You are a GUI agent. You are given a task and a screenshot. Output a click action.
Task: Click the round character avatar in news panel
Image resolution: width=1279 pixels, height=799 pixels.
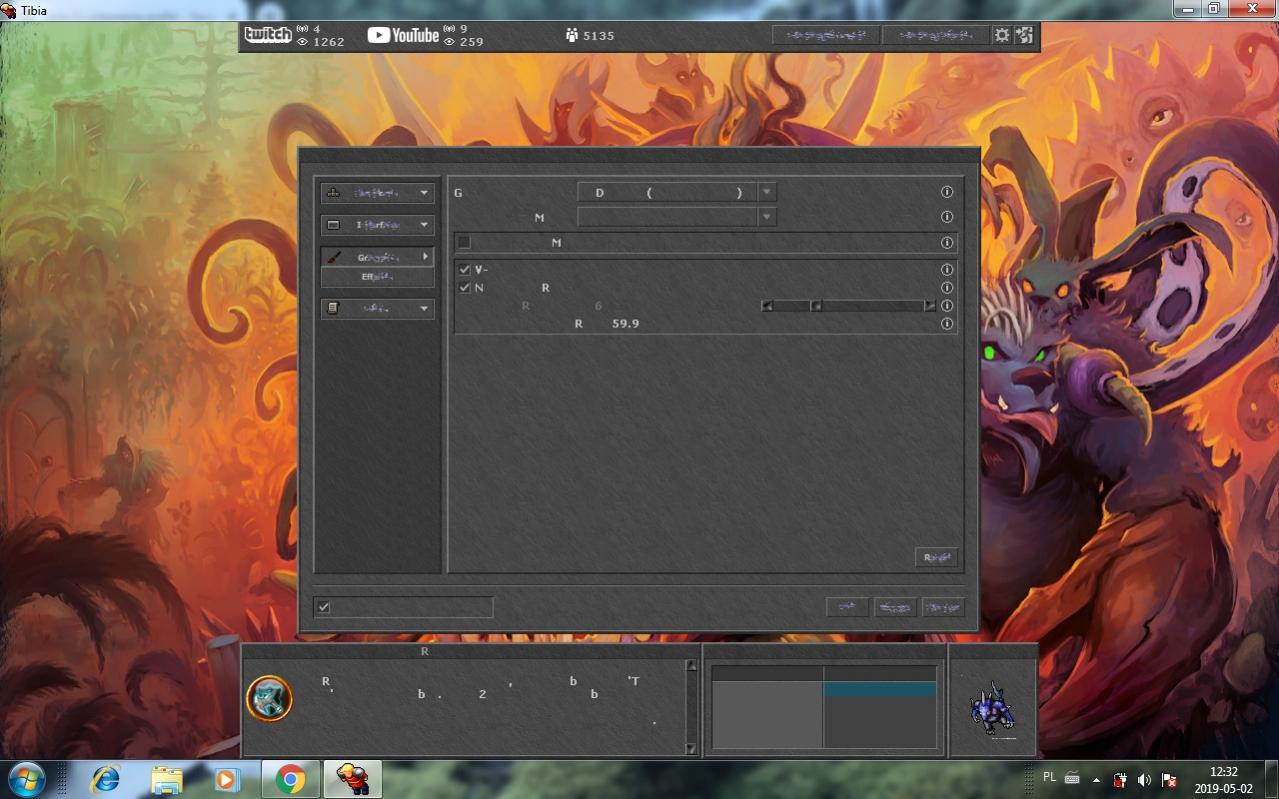[x=269, y=698]
